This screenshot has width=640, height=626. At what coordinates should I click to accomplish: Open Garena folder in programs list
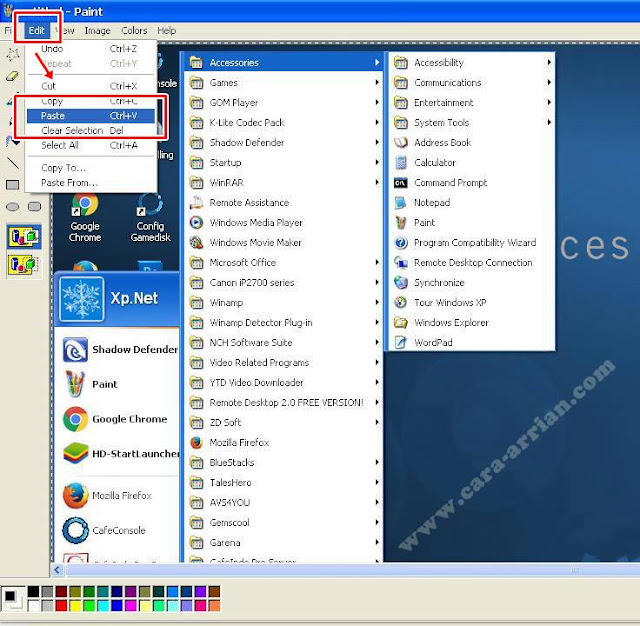pos(284,542)
